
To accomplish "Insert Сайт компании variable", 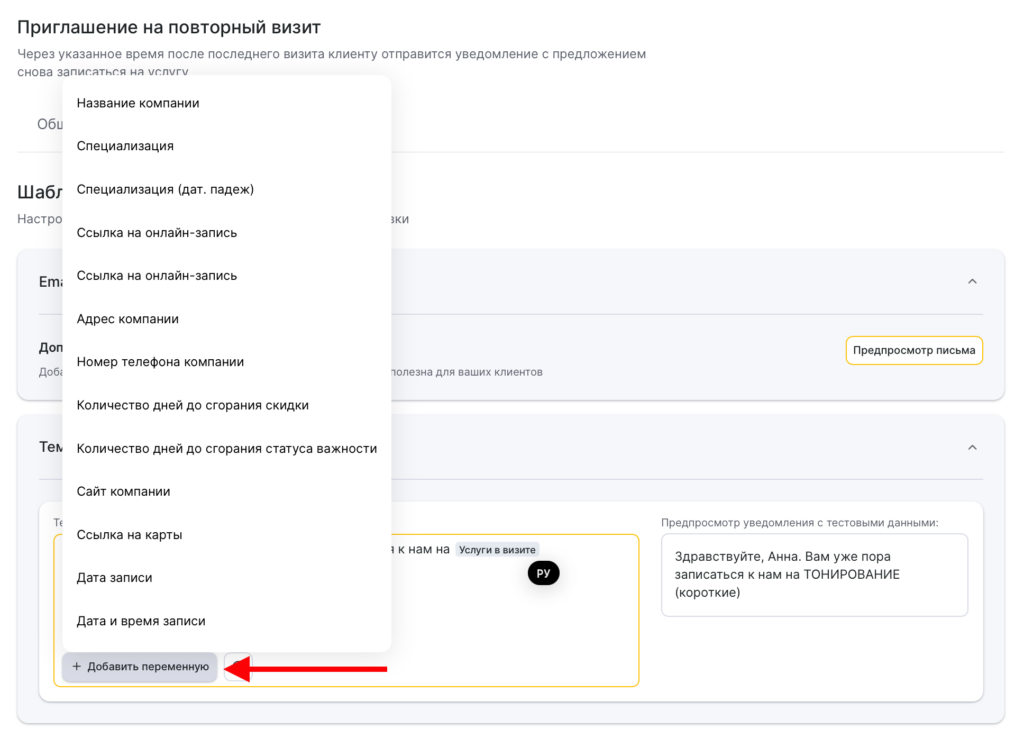I will pos(123,492).
